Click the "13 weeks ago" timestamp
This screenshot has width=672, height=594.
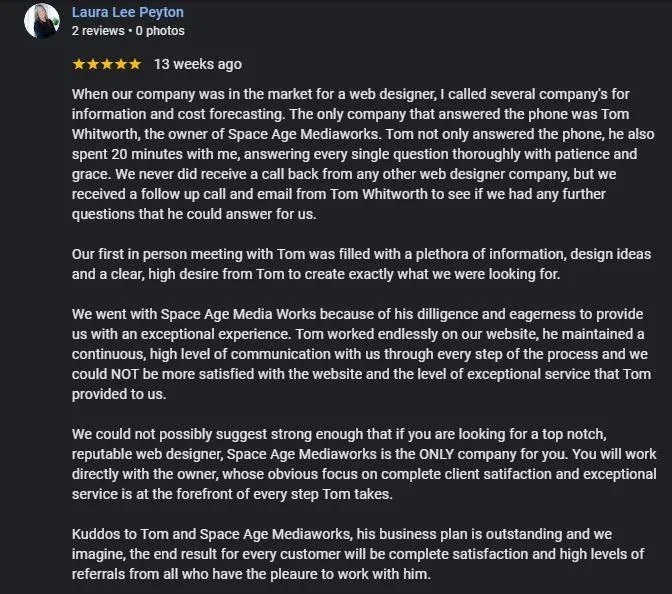pos(197,64)
